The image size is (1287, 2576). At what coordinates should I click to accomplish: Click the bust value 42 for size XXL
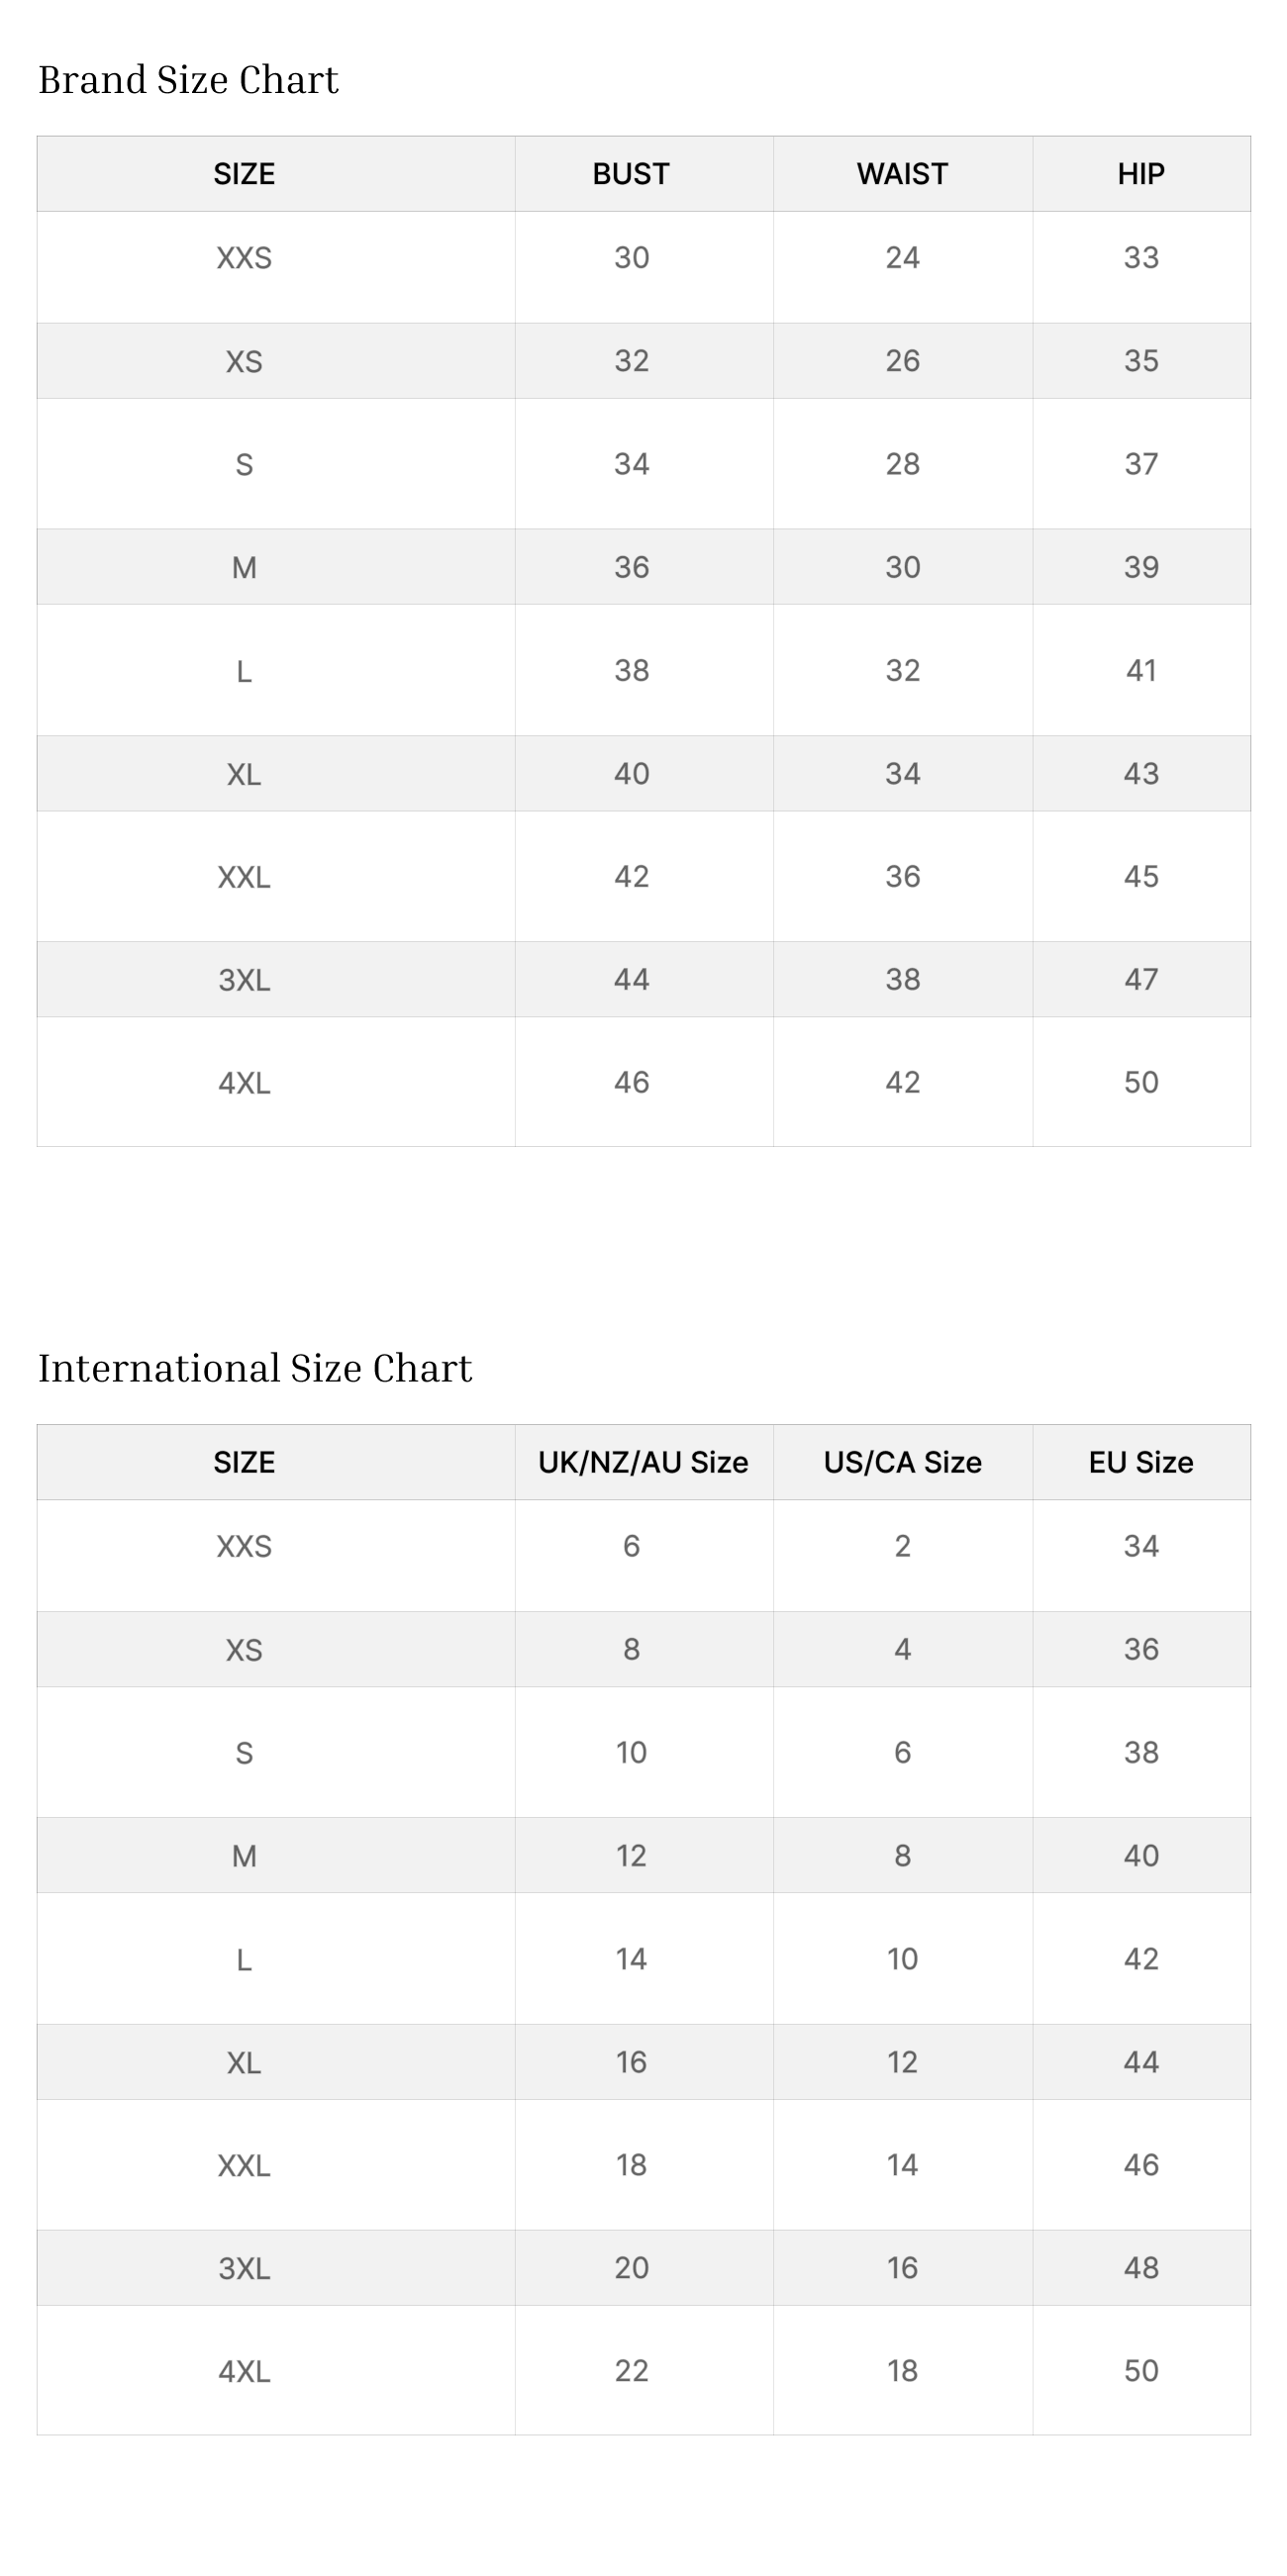pos(631,876)
